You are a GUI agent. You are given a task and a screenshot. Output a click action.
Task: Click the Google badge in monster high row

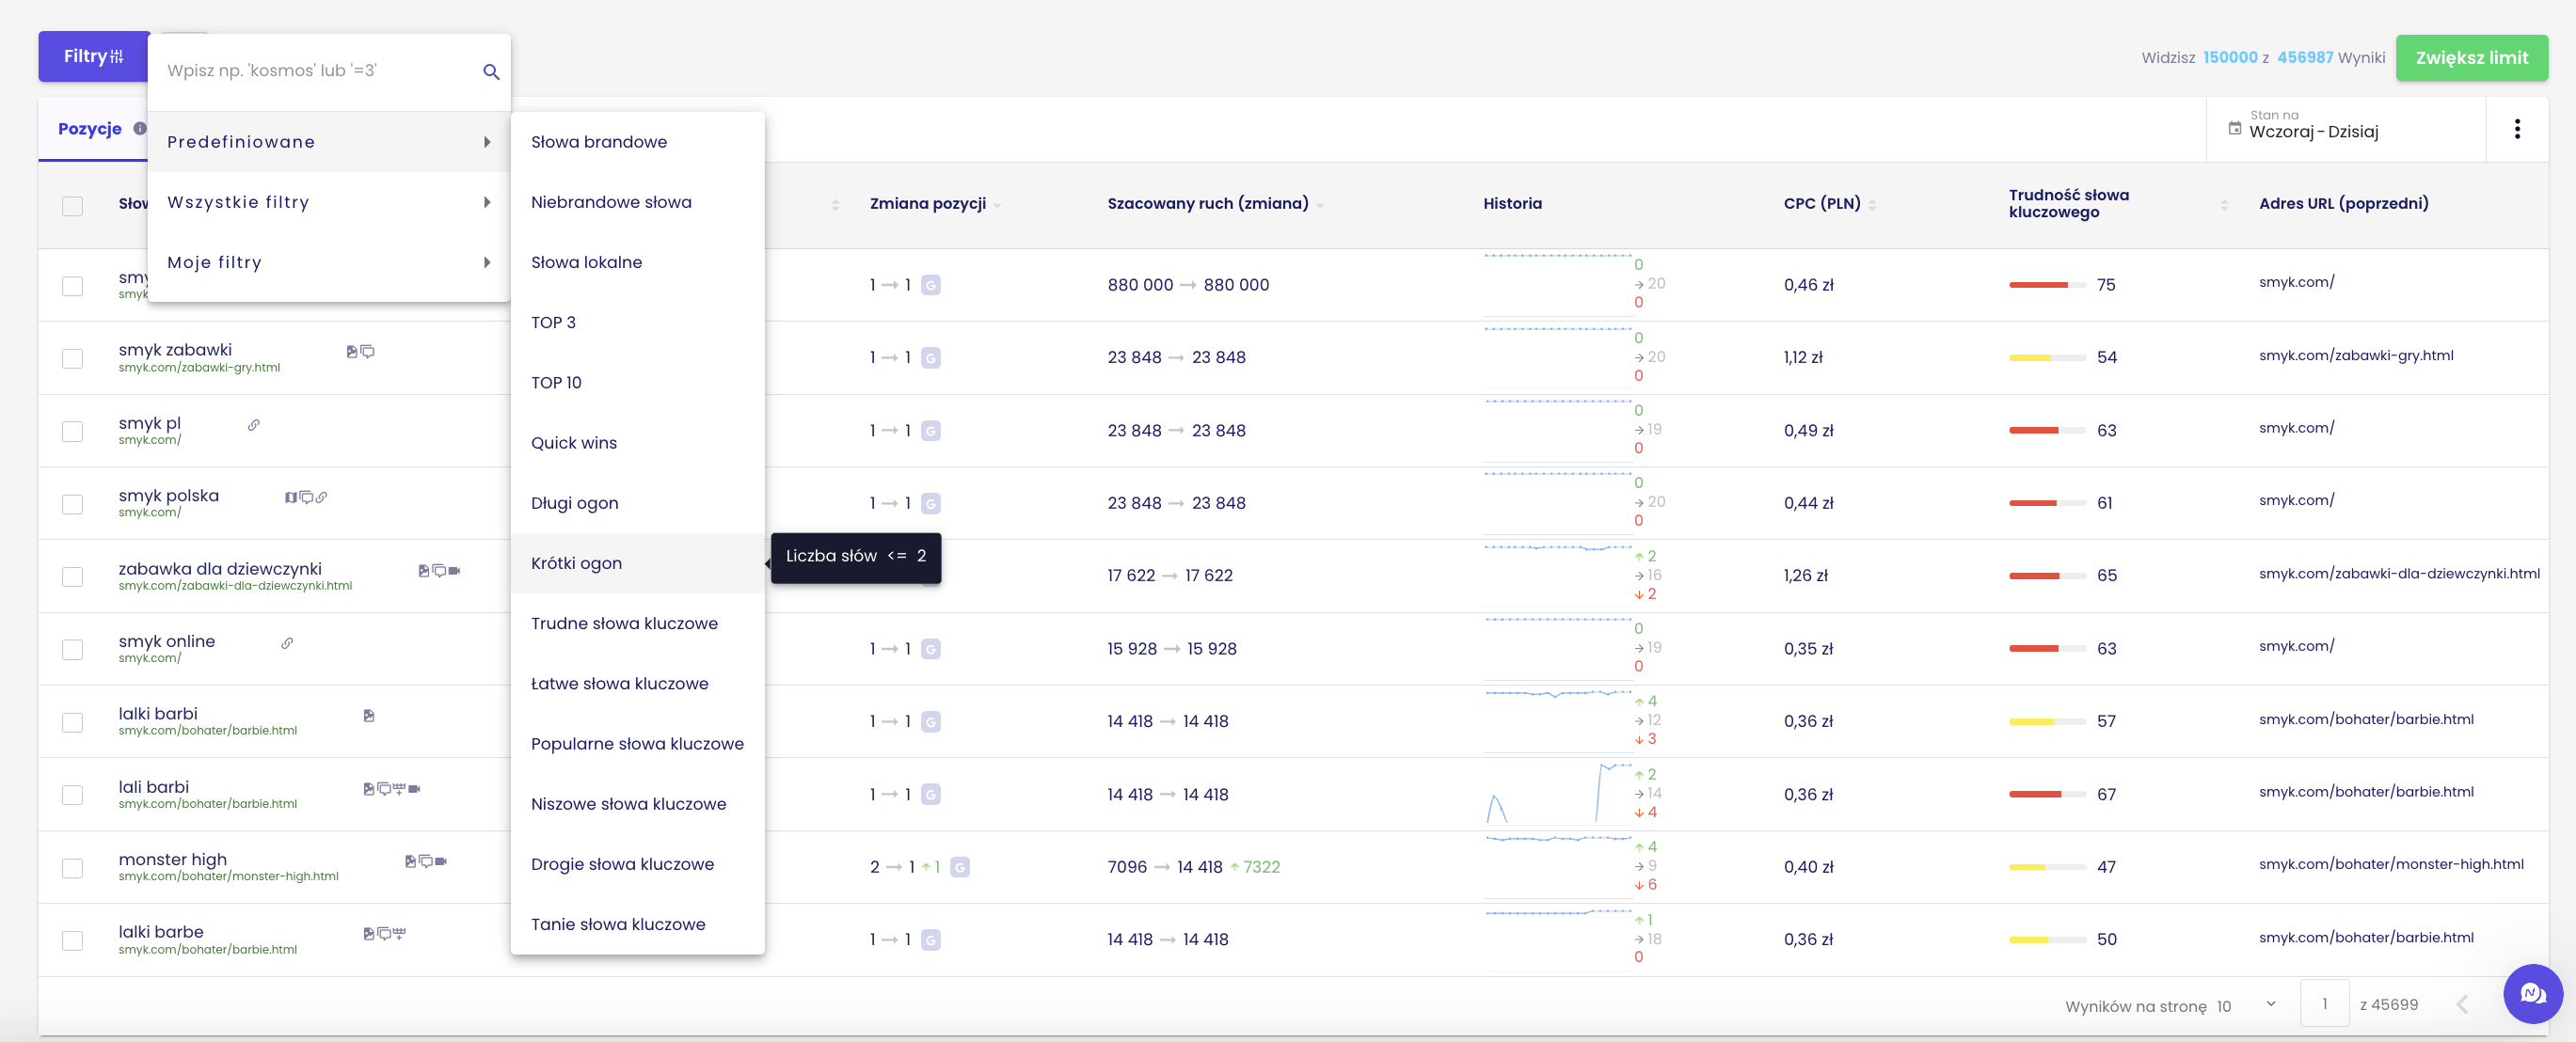coord(959,867)
